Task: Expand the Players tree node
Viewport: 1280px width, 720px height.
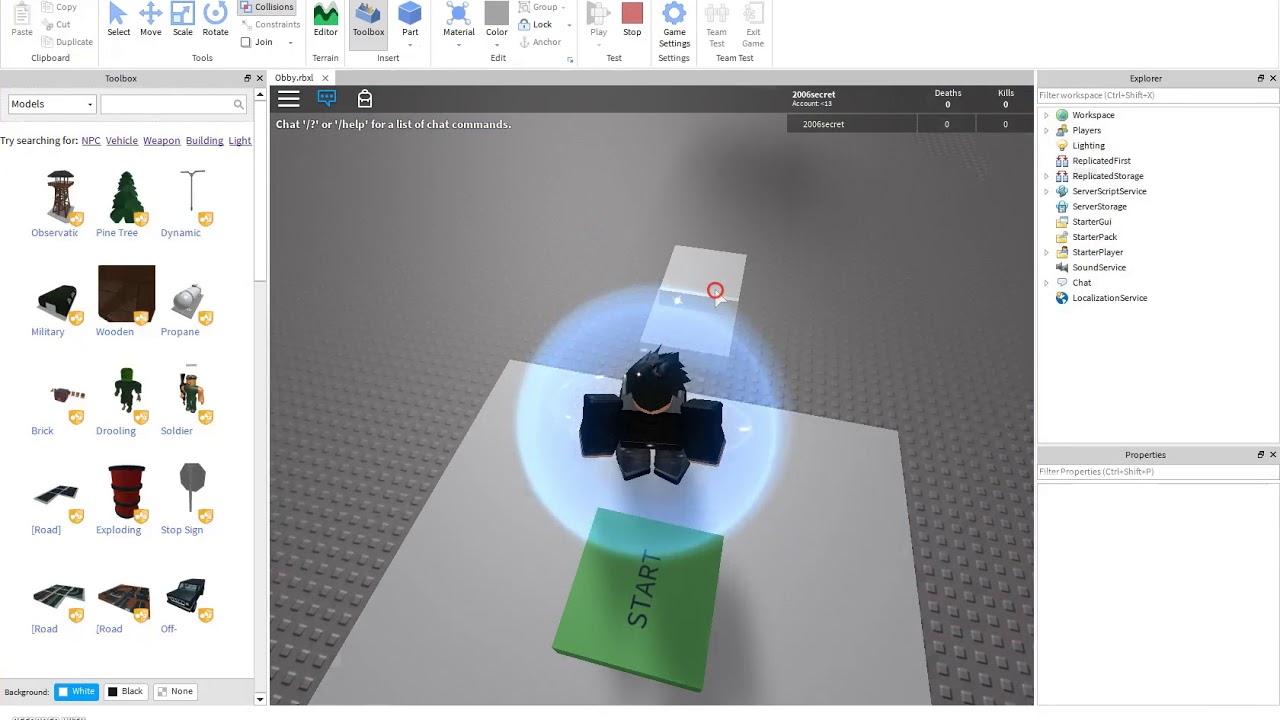Action: click(1046, 130)
